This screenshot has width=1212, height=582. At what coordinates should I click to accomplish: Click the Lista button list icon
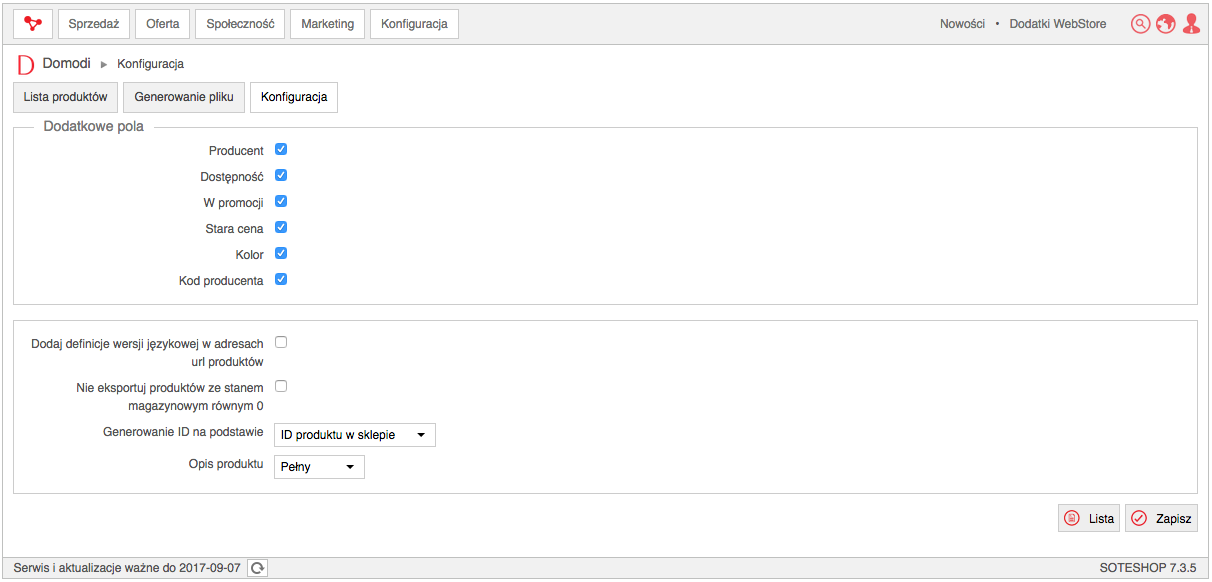(1072, 518)
